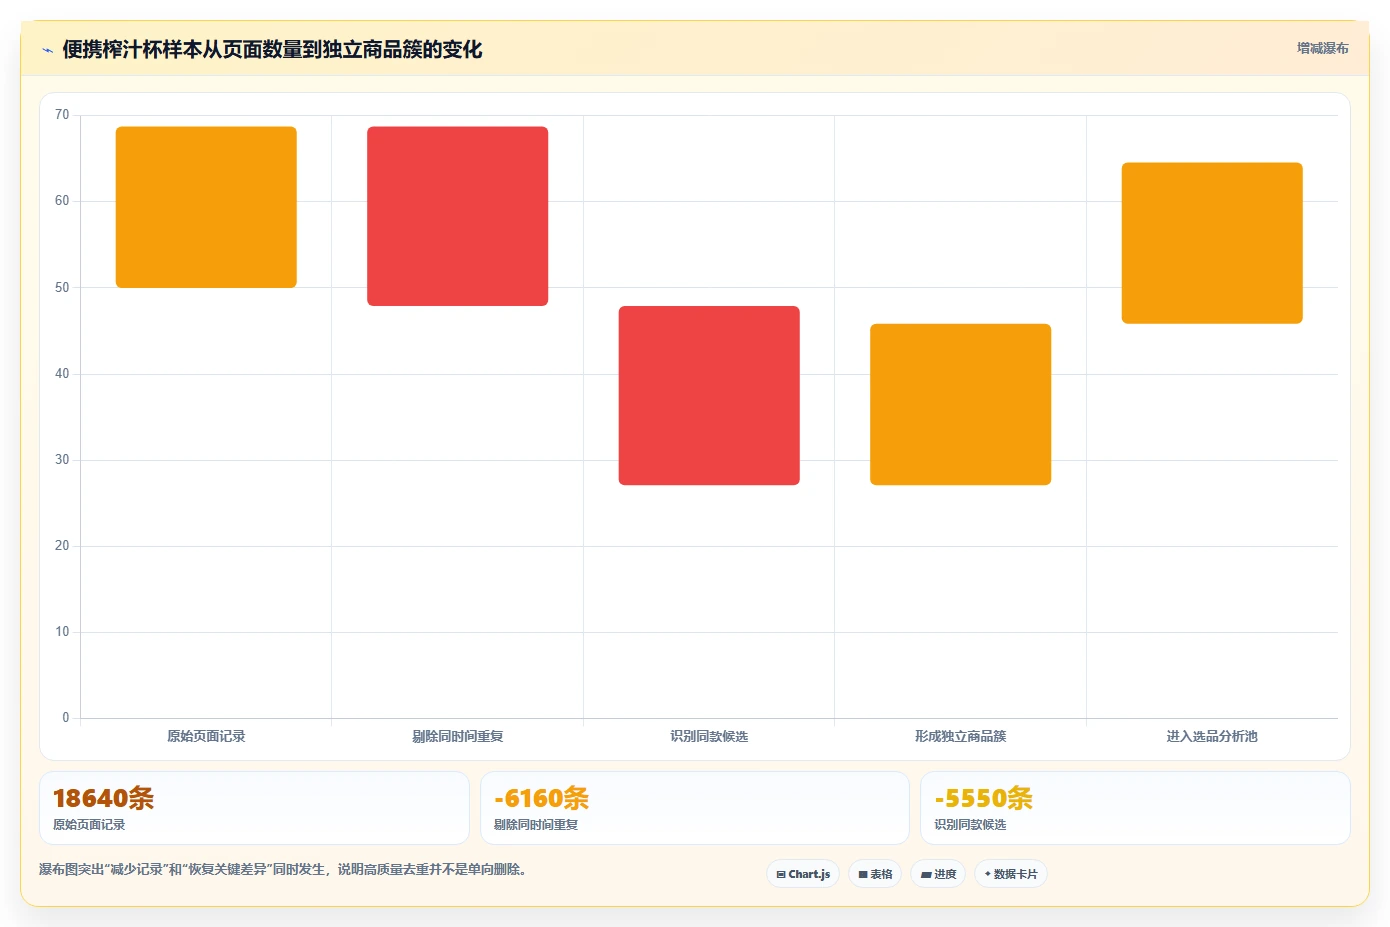The height and width of the screenshot is (927, 1390).
Task: Click the chart title 便携榨汁杯样本 heading
Action: coord(272,49)
